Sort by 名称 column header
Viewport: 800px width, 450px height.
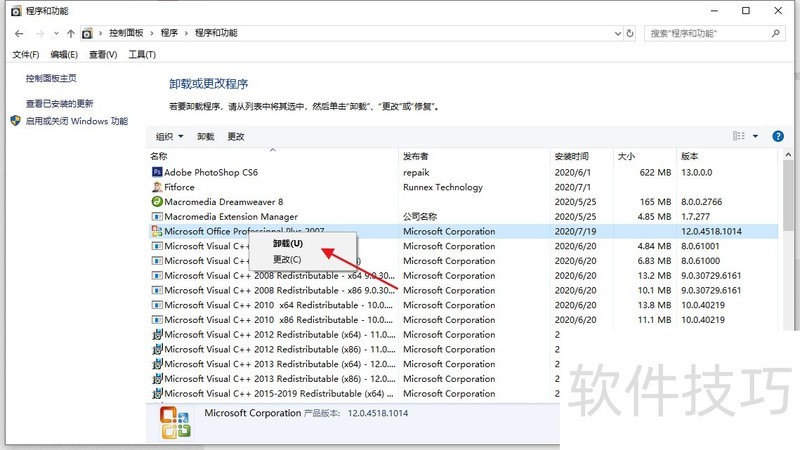159,156
